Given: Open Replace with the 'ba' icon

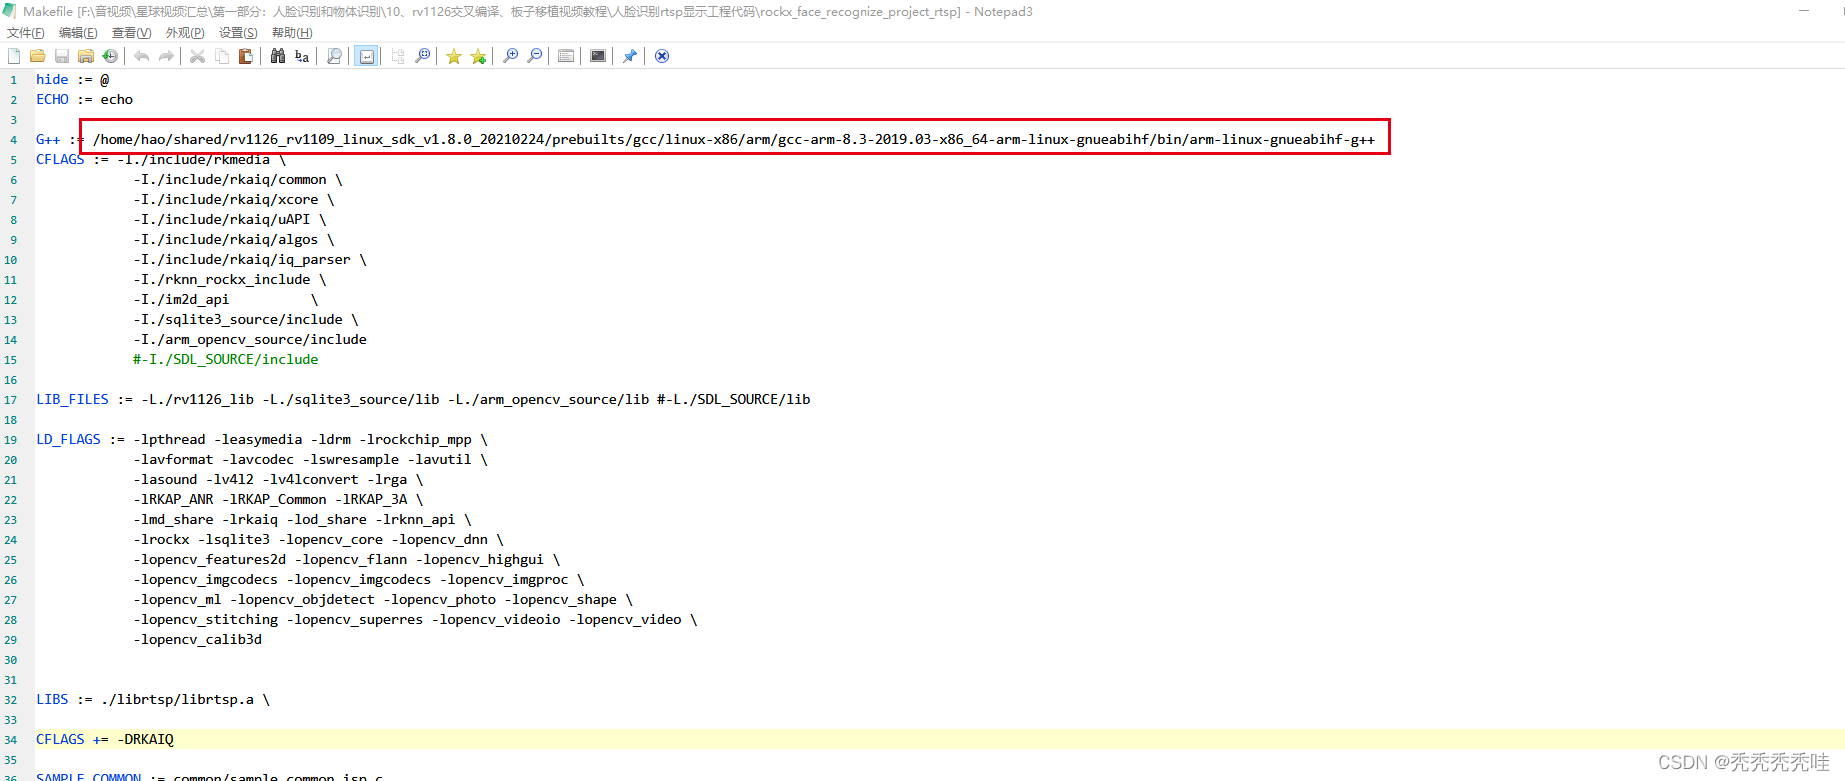Looking at the screenshot, I should [x=302, y=56].
